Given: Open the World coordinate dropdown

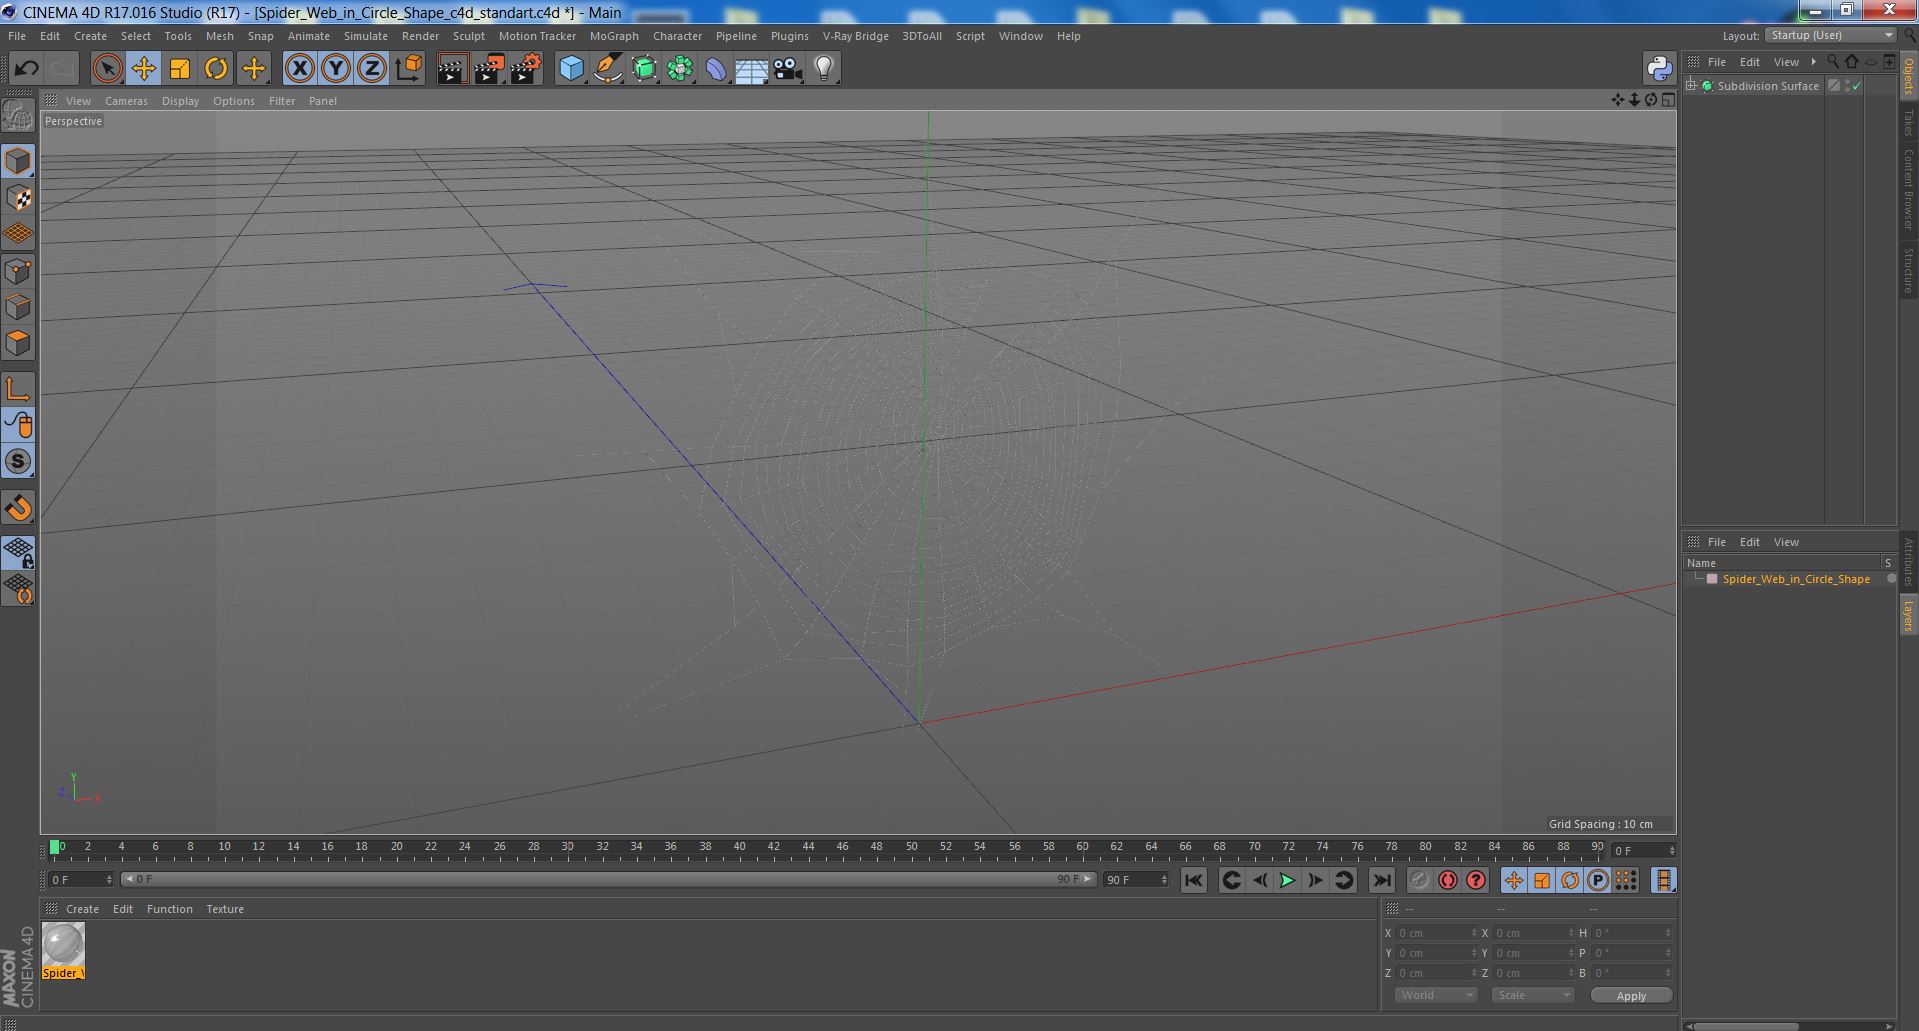Looking at the screenshot, I should [x=1436, y=996].
